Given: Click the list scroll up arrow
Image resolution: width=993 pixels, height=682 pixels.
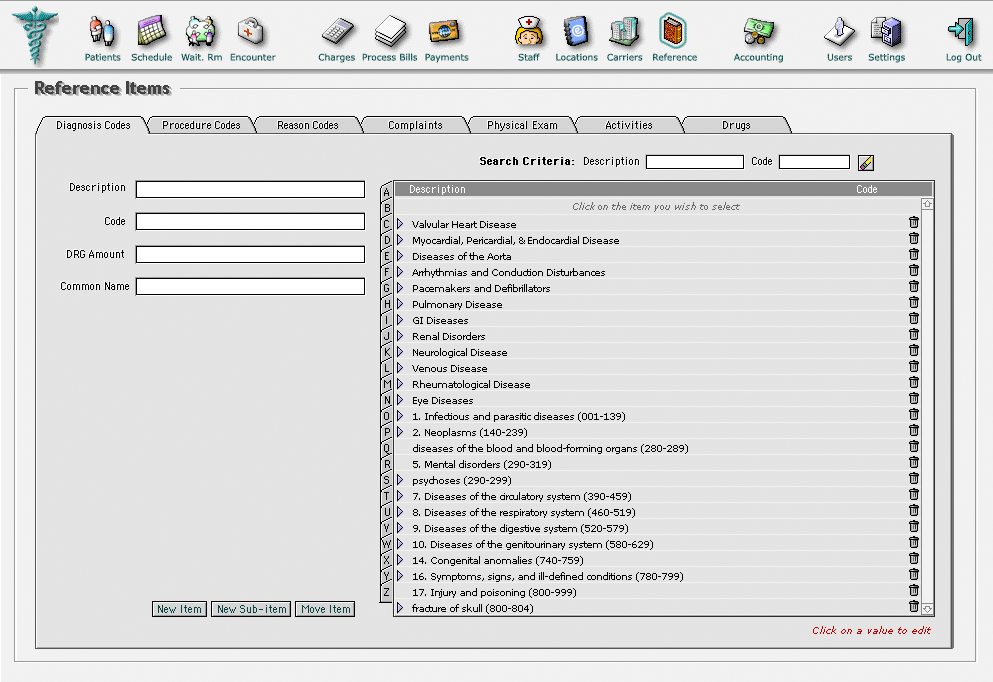Looking at the screenshot, I should click(x=927, y=204).
